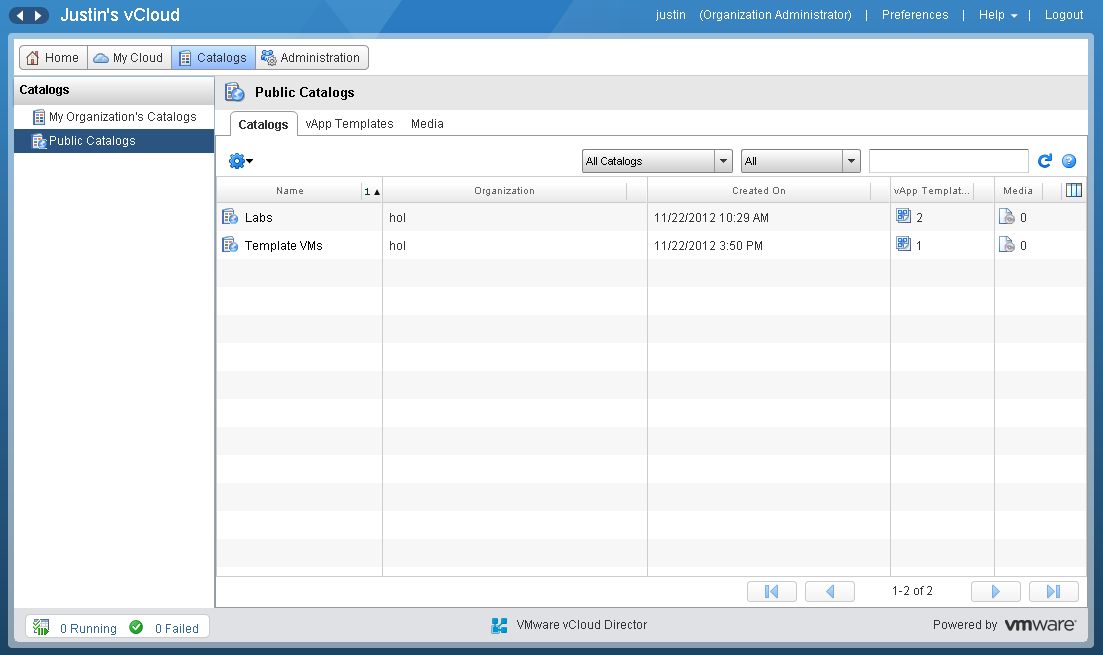Image resolution: width=1103 pixels, height=655 pixels.
Task: Select Public Catalogs in sidebar
Action: coord(114,141)
